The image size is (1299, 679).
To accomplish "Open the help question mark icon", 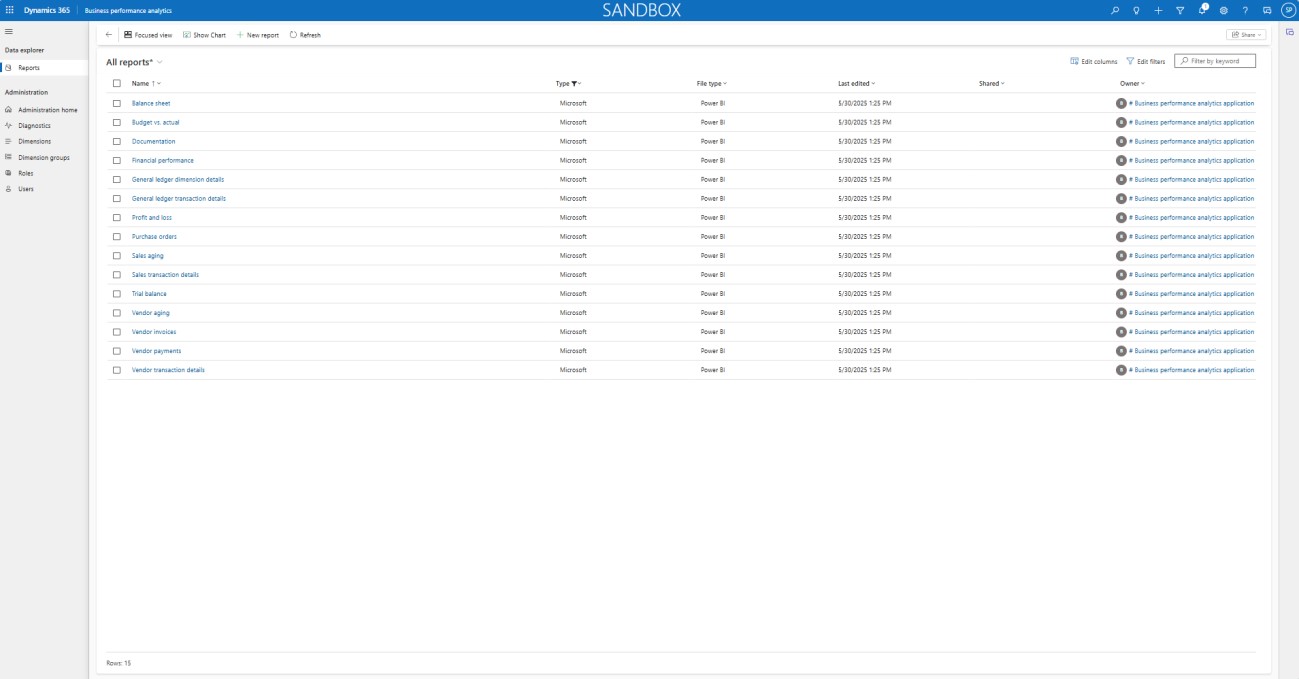I will point(1244,10).
